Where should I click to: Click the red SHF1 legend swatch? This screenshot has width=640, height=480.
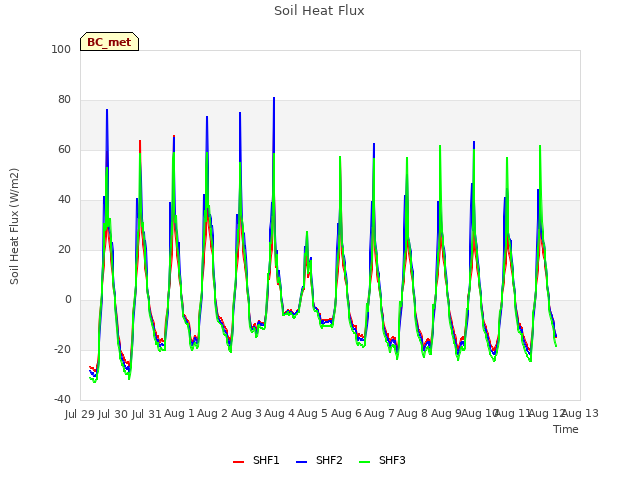238,462
